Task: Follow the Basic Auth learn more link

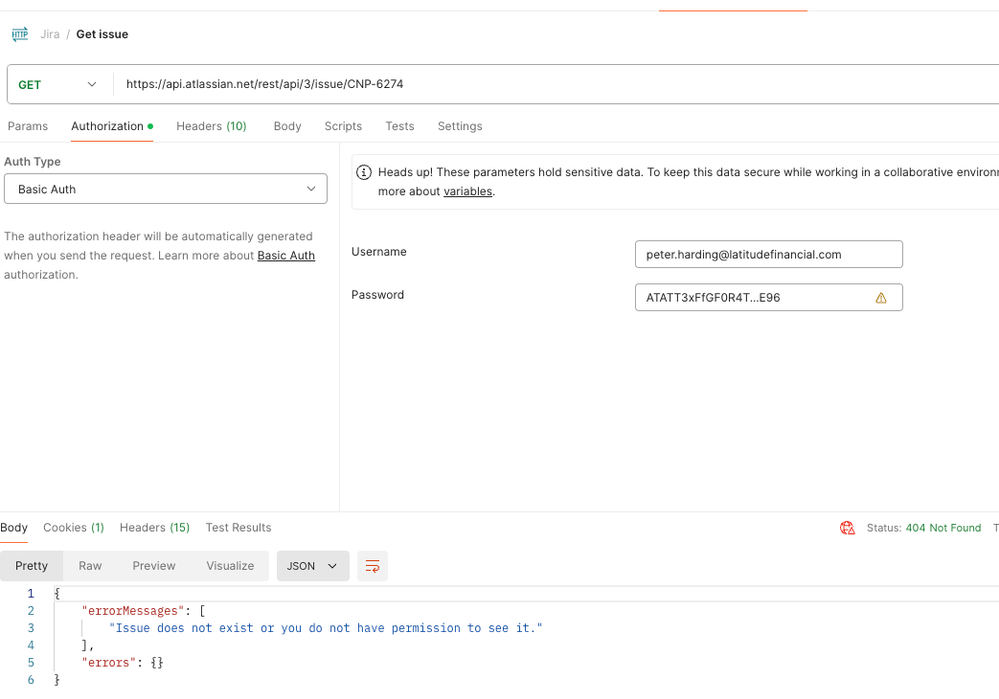Action: tap(286, 256)
